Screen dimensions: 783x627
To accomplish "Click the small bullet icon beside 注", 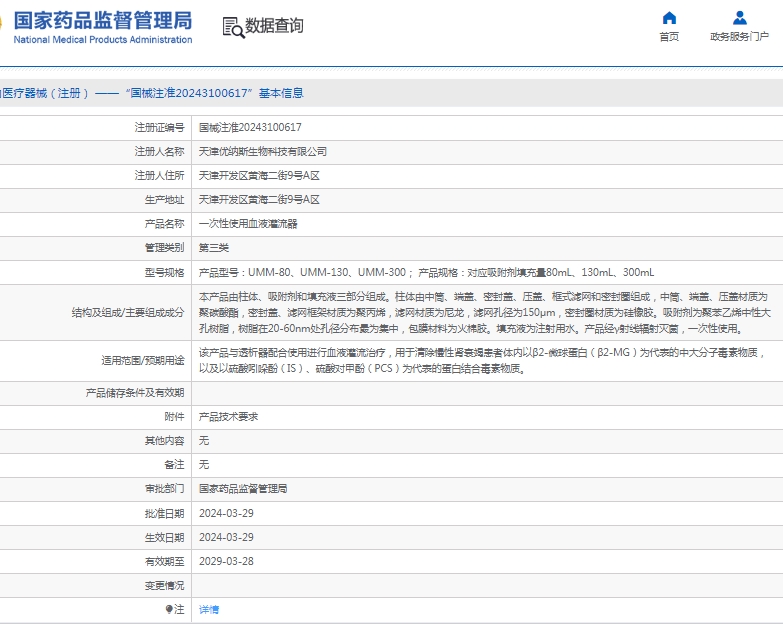I will (169, 609).
